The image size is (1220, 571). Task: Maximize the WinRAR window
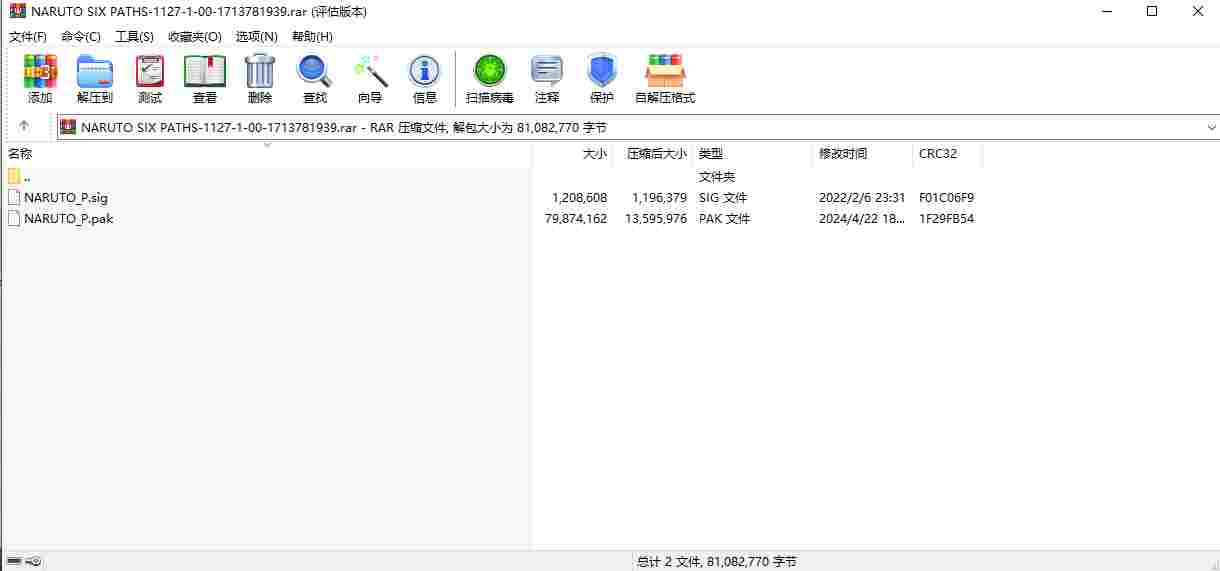(x=1152, y=12)
